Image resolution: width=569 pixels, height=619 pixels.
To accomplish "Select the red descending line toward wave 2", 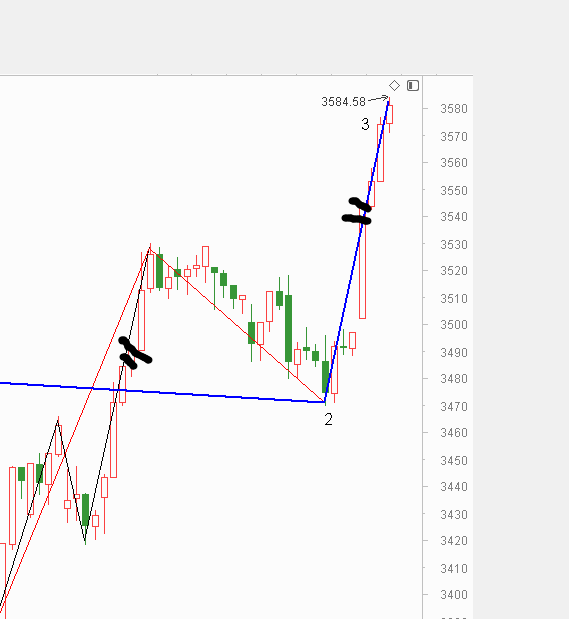I will [237, 325].
